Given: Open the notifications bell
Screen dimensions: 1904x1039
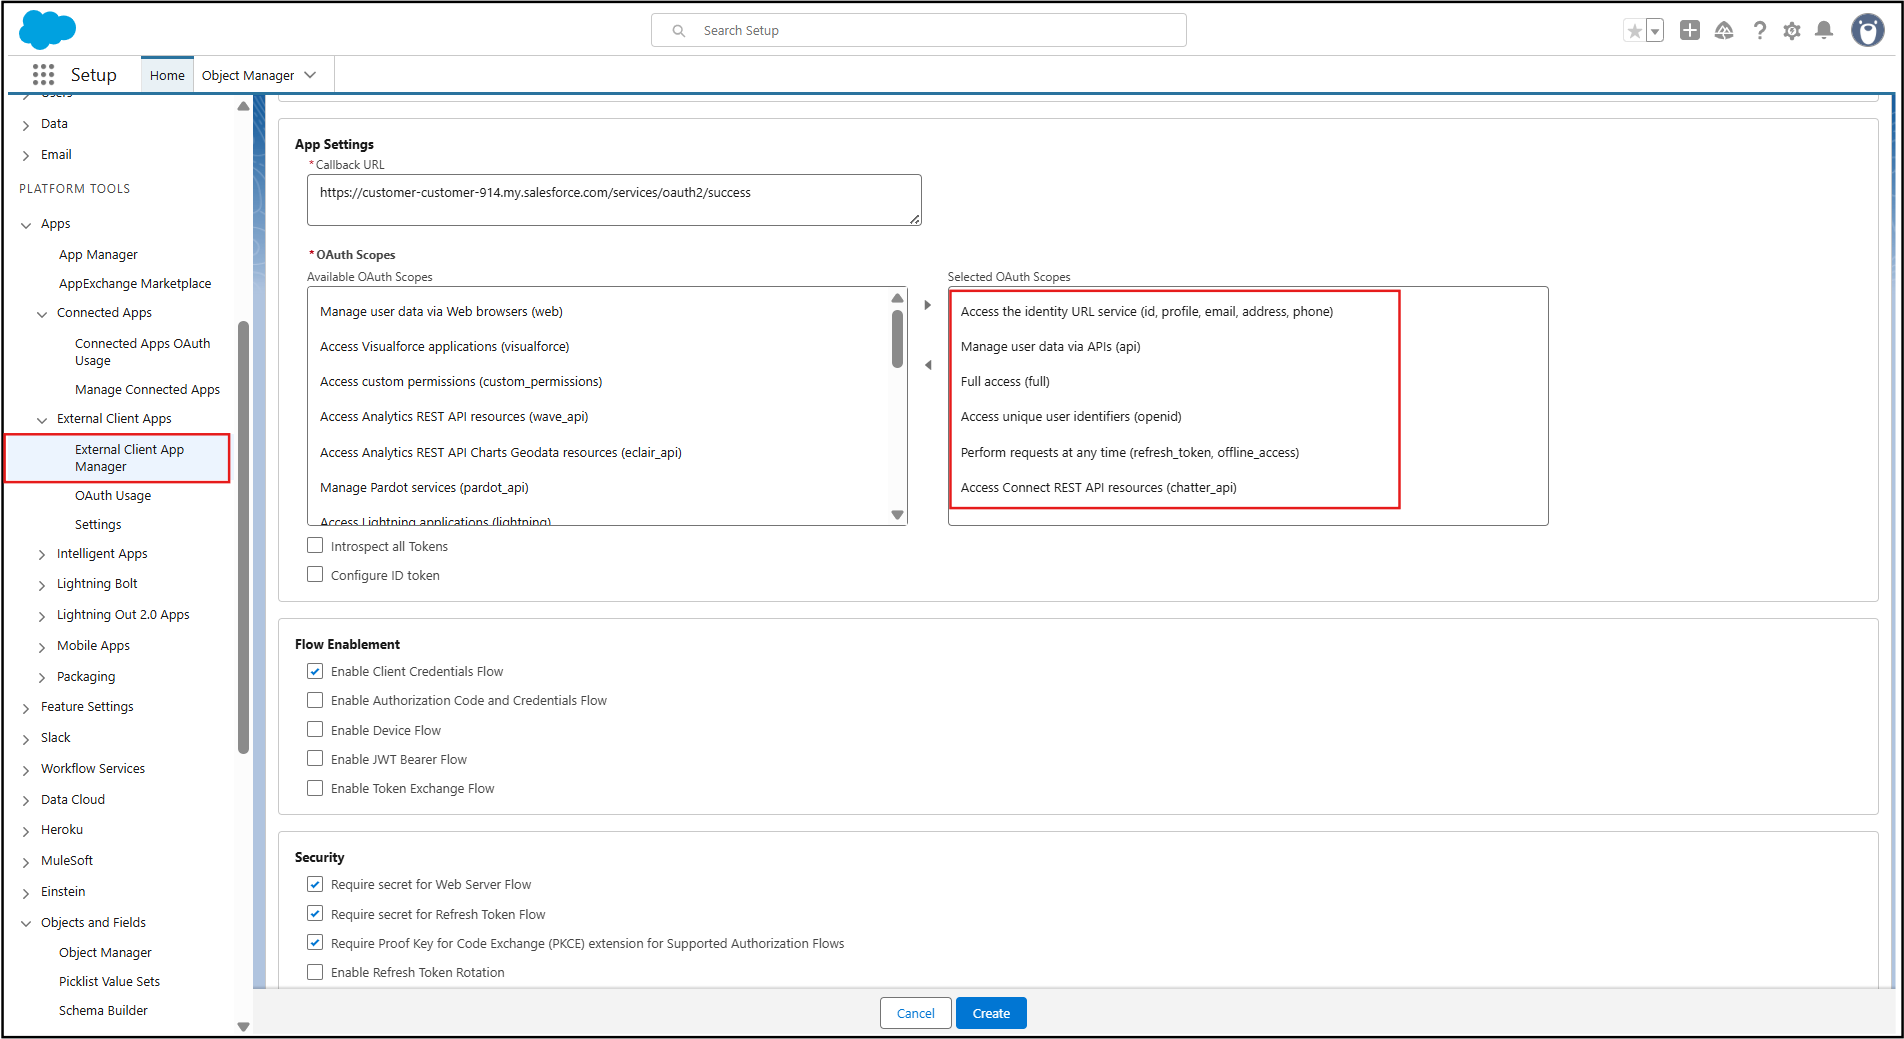Looking at the screenshot, I should 1824,30.
